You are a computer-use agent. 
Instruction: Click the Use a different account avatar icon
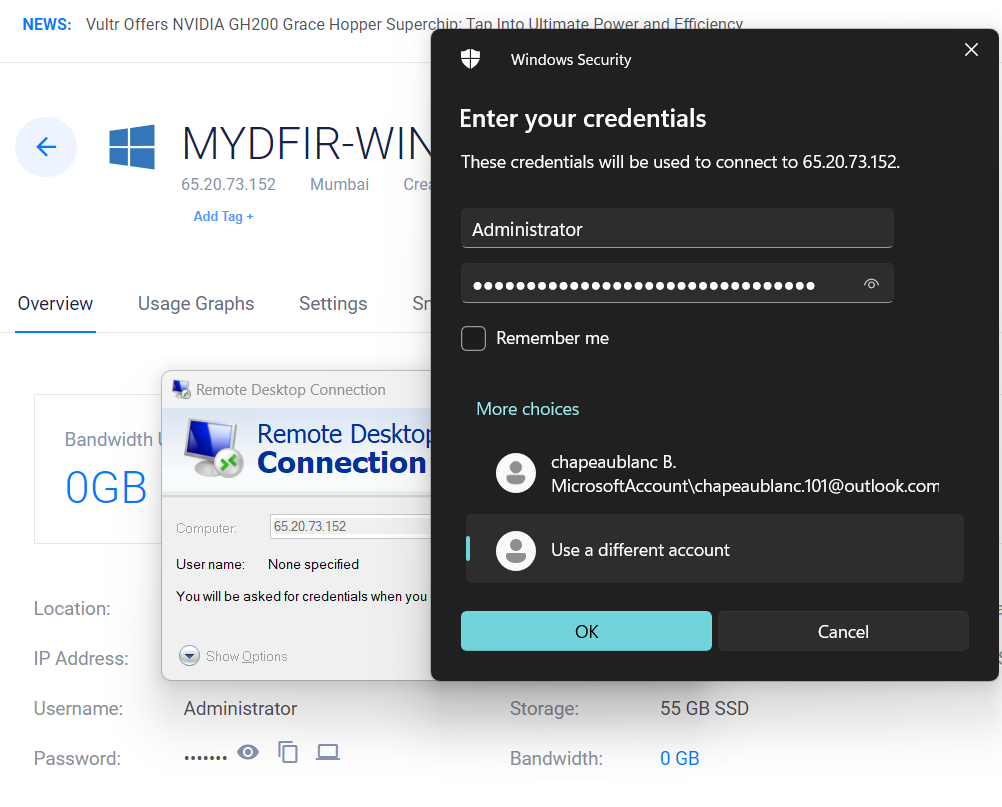click(x=516, y=550)
